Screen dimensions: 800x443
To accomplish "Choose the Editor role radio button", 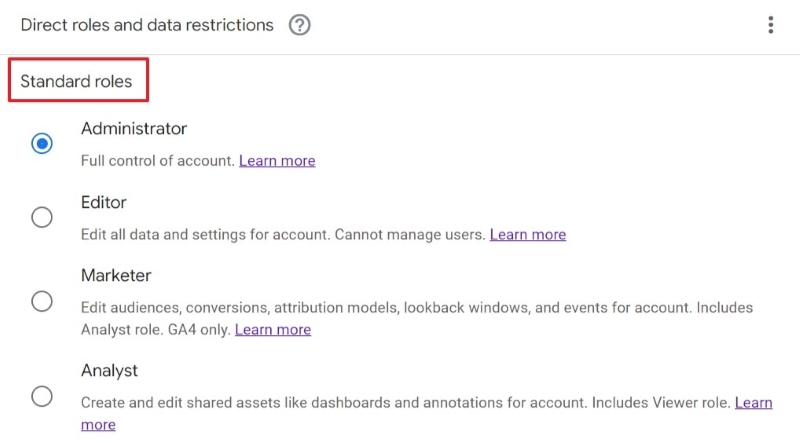I will point(42,217).
